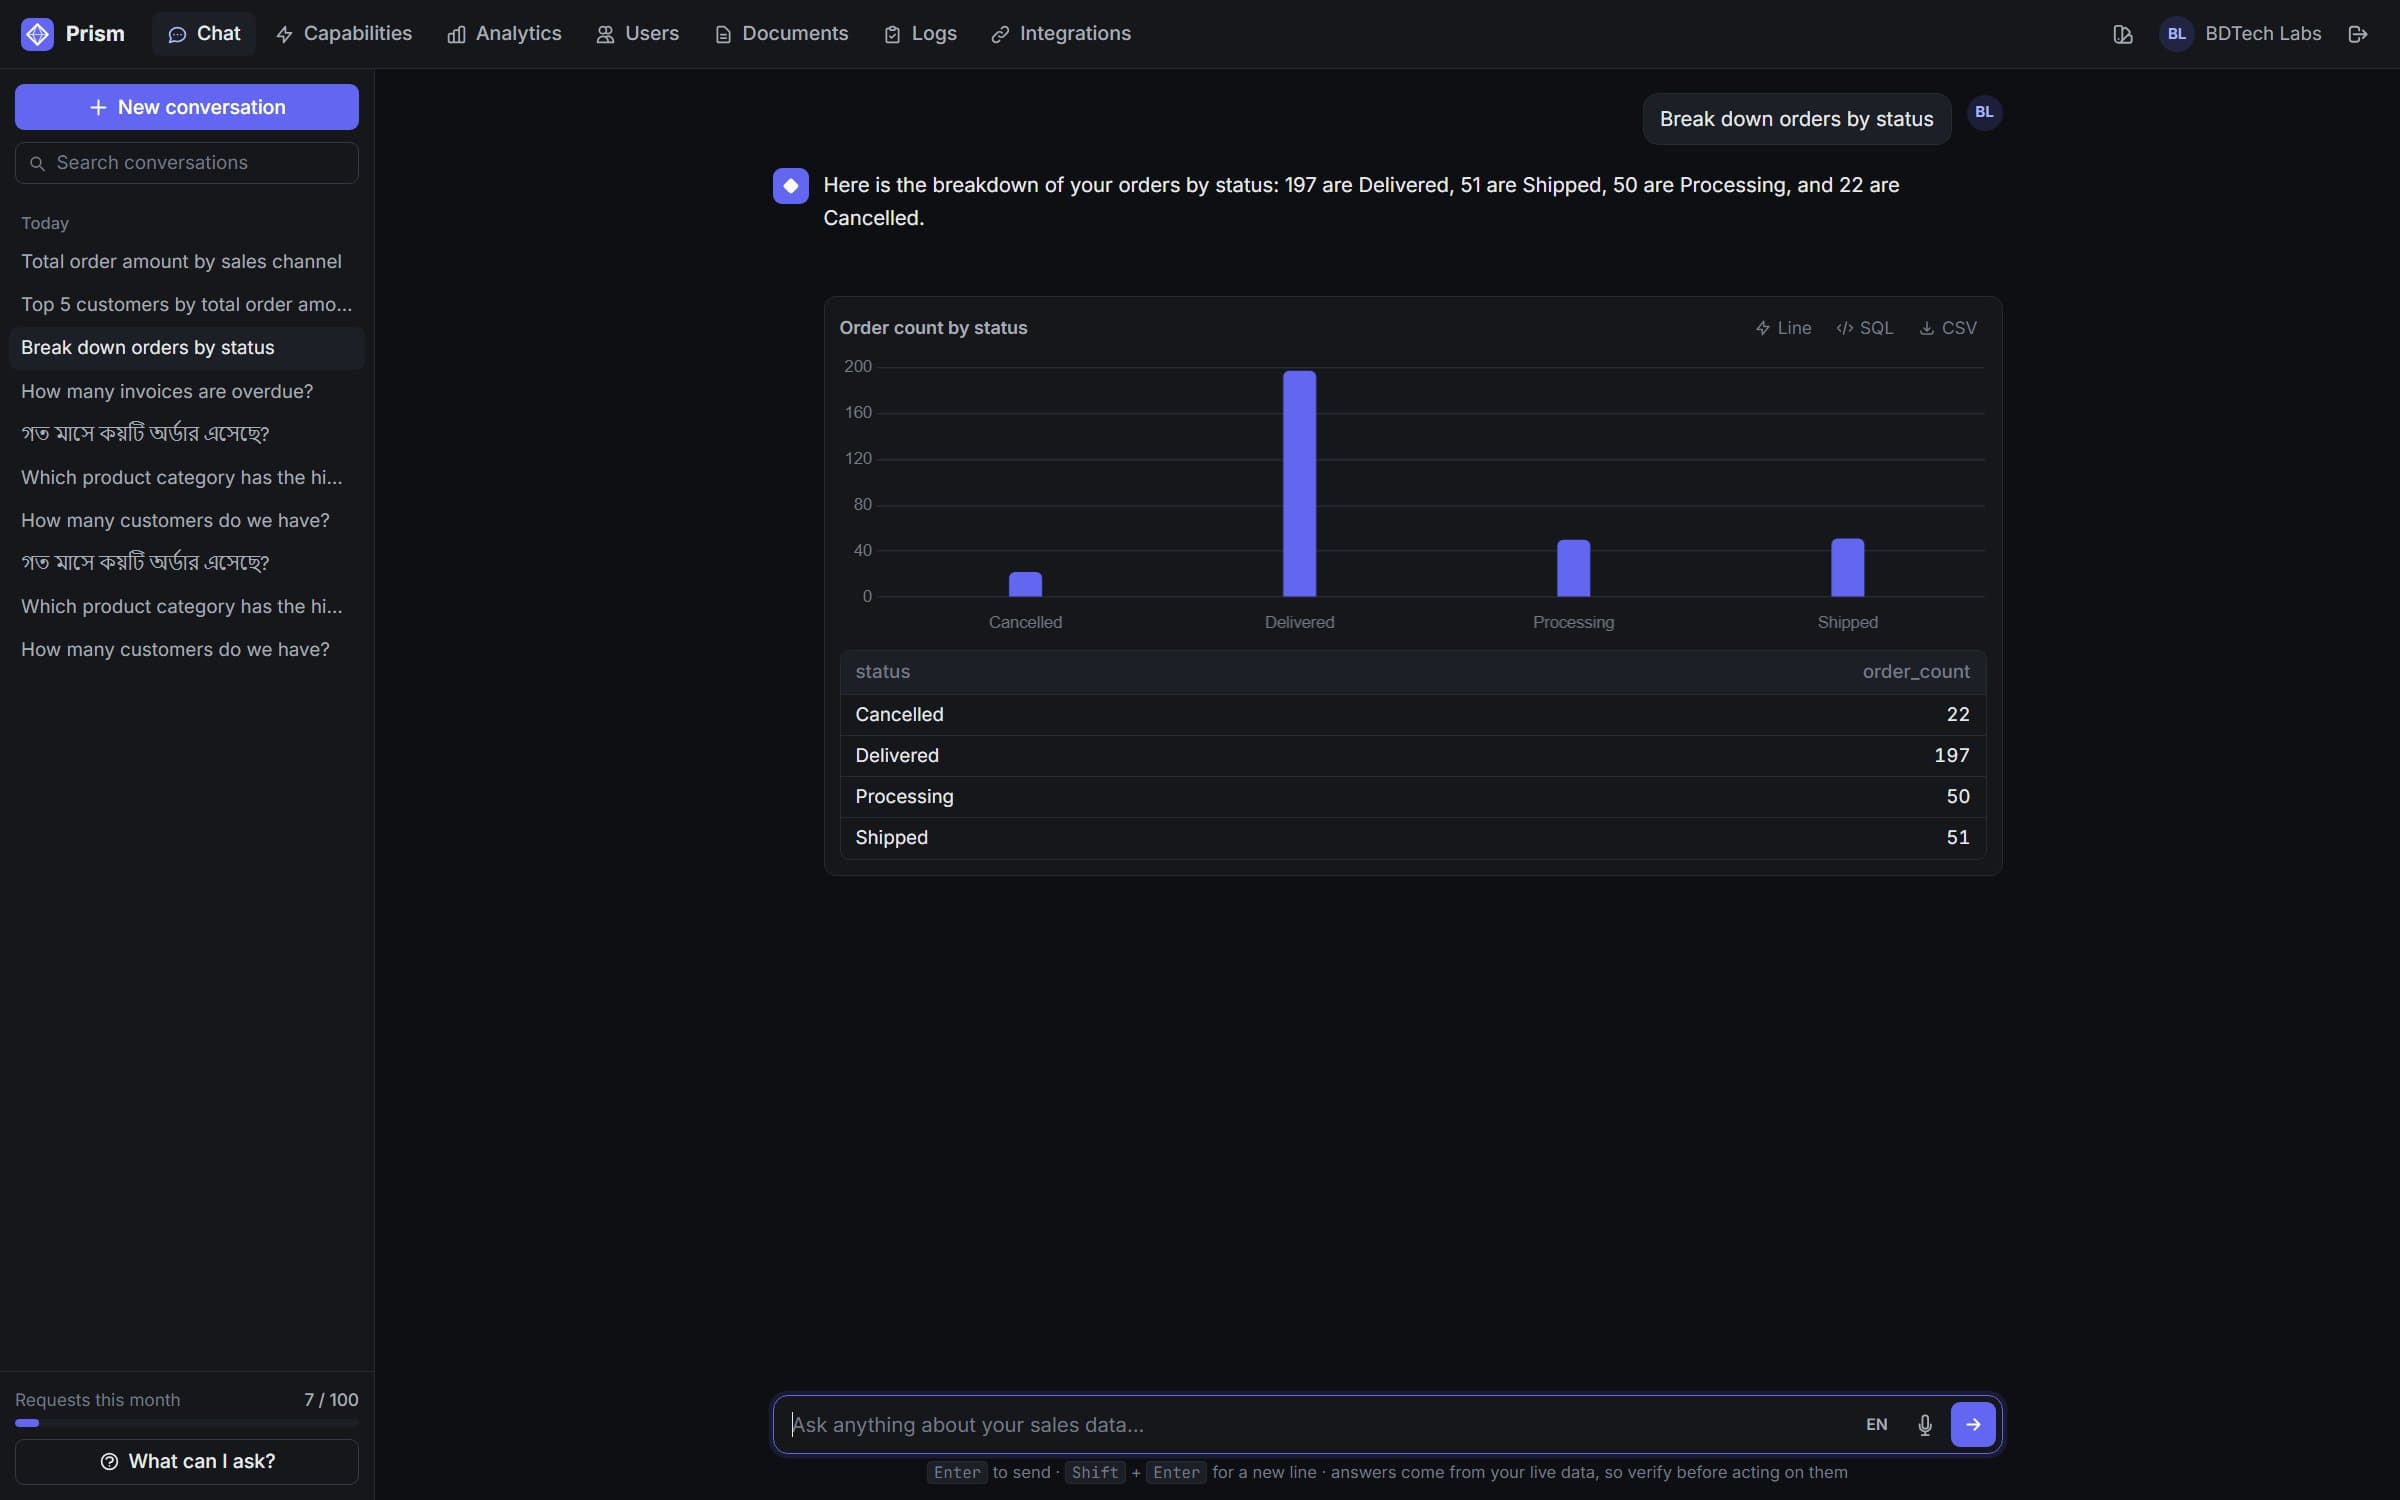Click the assistant Prism avatar in the reply
Image resolution: width=2400 pixels, height=1500 pixels.
[791, 186]
